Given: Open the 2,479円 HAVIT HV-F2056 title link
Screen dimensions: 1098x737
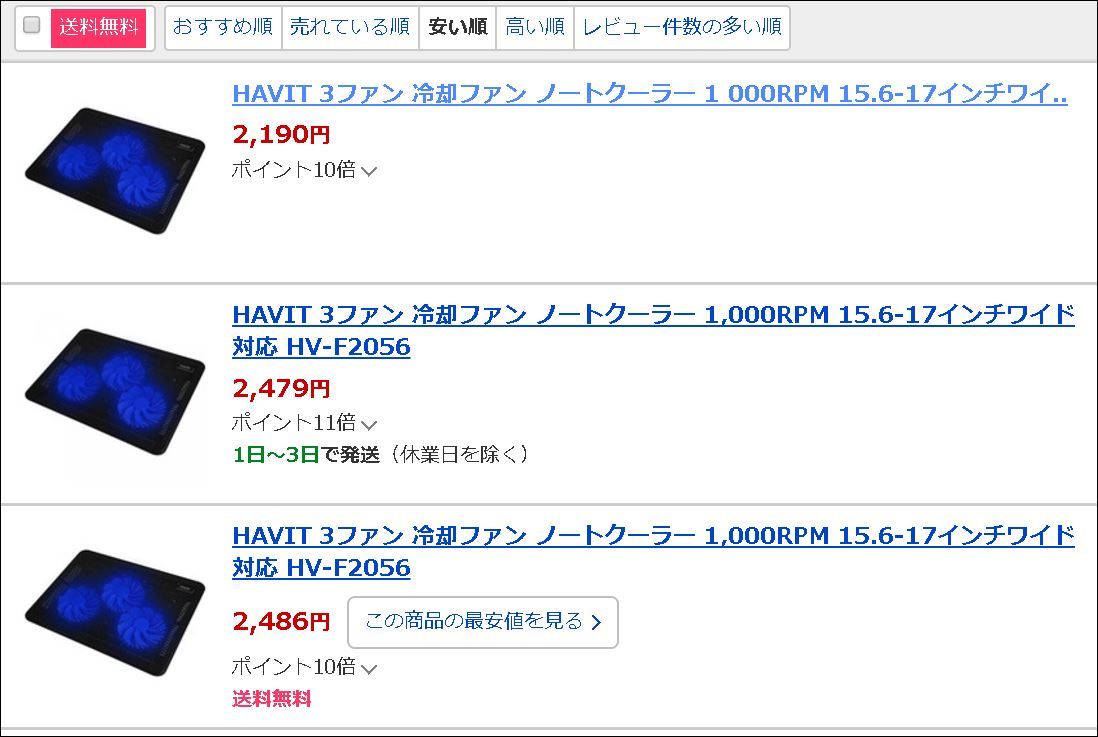Looking at the screenshot, I should [653, 330].
